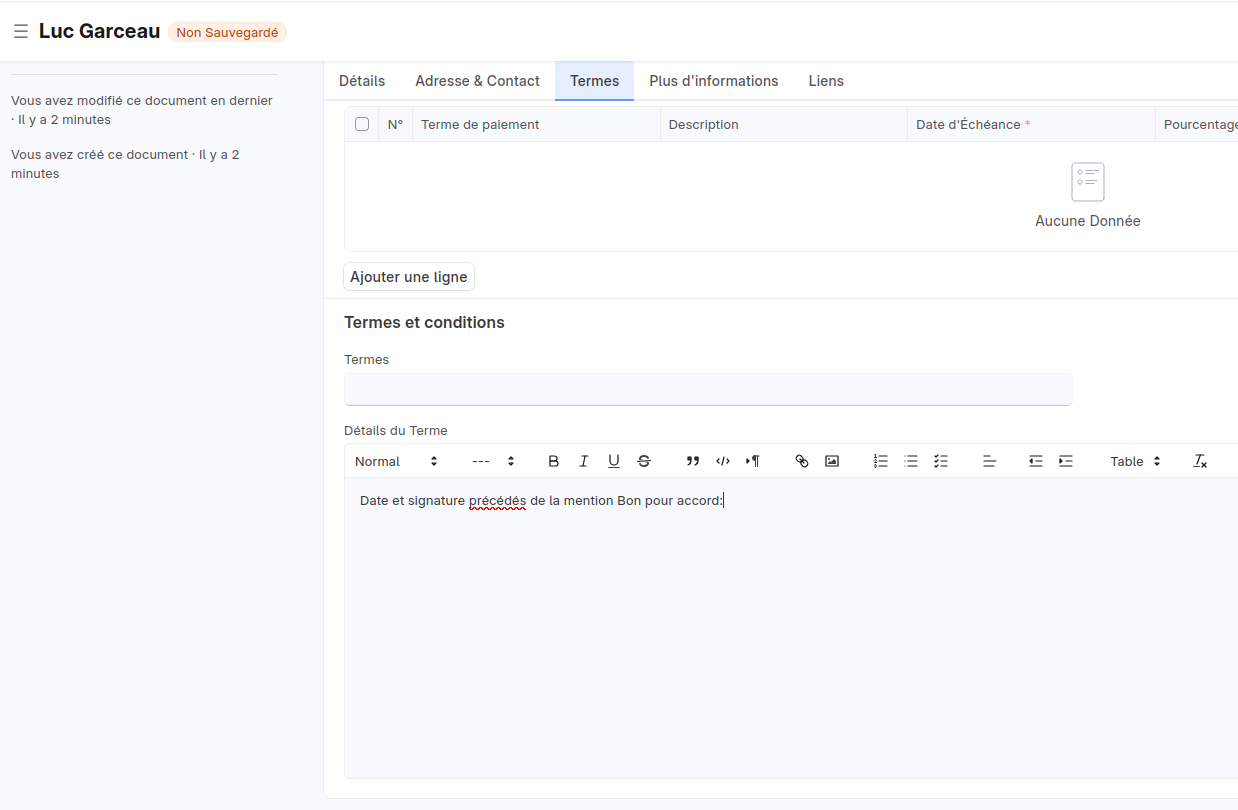Open the Normal heading style dropdown
1238x810 pixels.
click(x=396, y=461)
